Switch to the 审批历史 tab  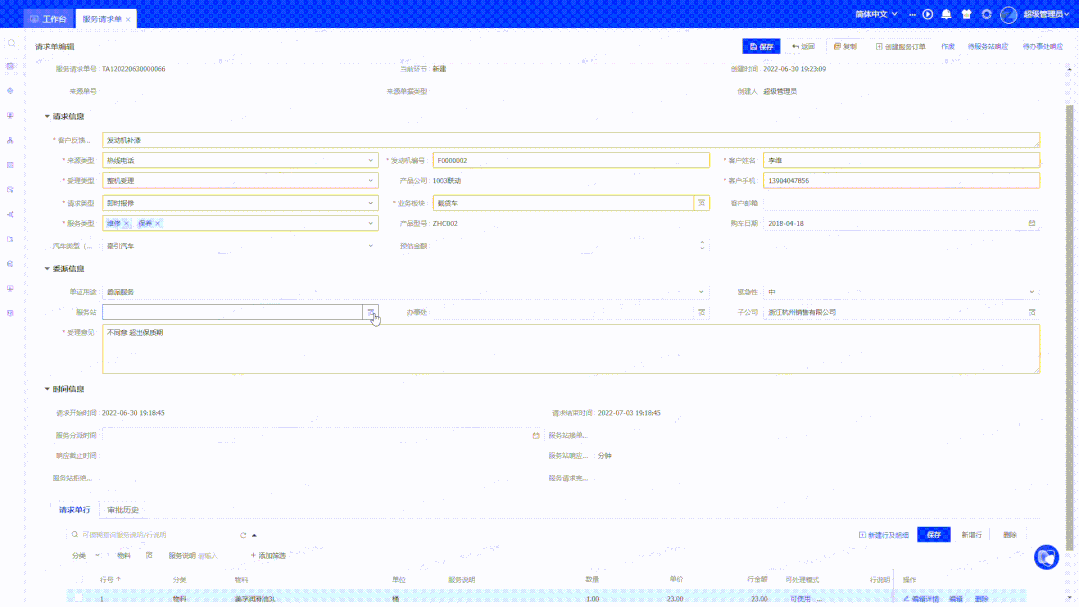[123, 510]
